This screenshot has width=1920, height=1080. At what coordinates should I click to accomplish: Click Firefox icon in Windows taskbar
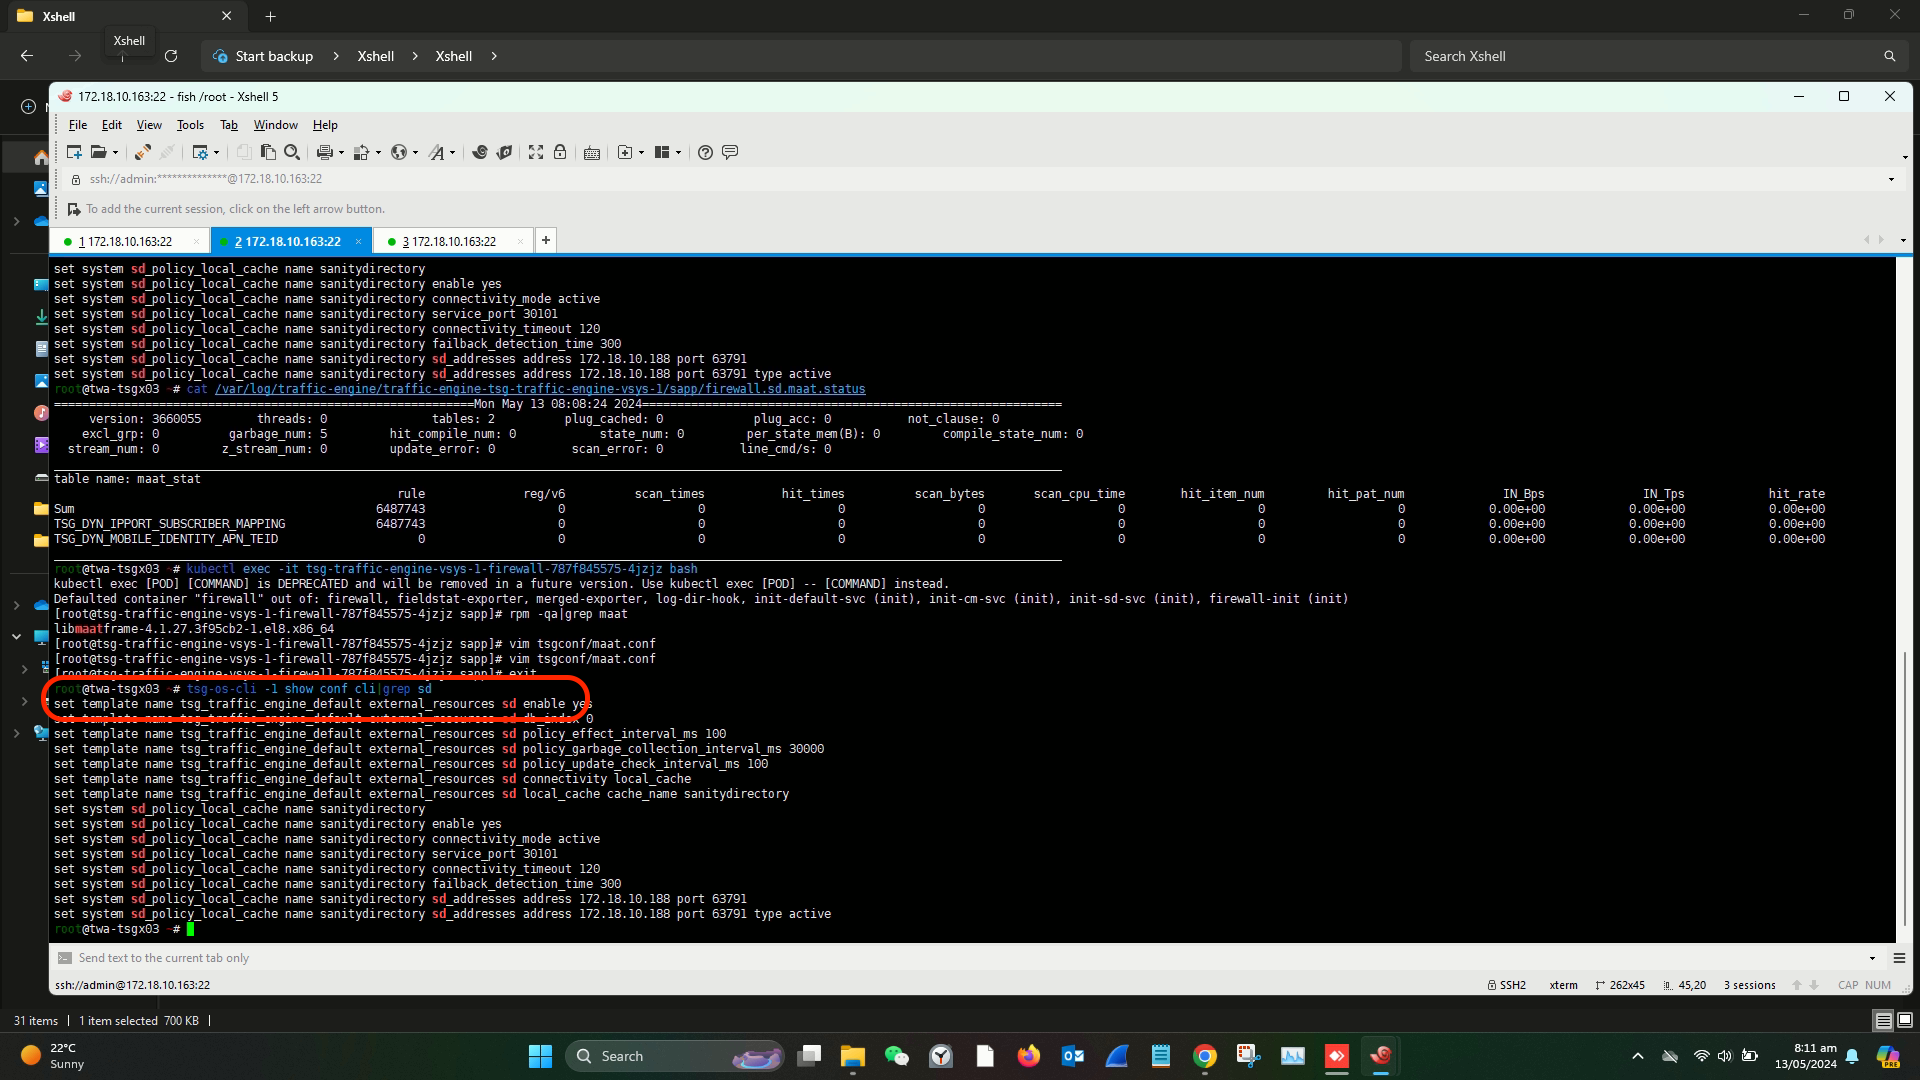(x=1028, y=1056)
